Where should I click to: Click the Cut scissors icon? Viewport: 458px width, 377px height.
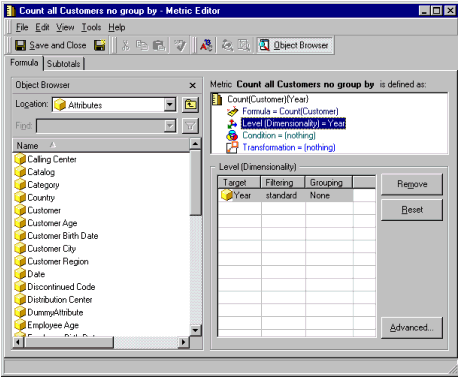pyautogui.click(x=126, y=45)
